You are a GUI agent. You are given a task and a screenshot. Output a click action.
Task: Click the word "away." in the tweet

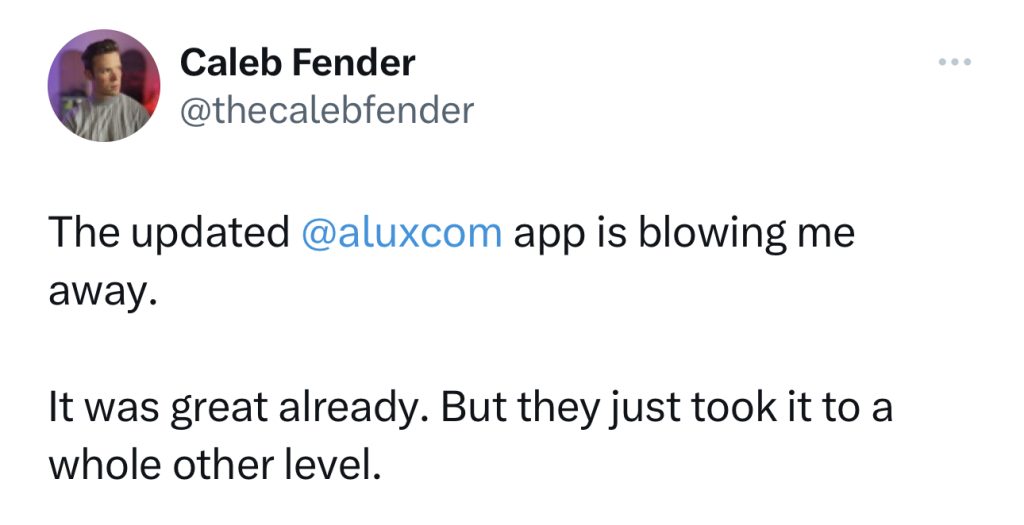pyautogui.click(x=103, y=294)
